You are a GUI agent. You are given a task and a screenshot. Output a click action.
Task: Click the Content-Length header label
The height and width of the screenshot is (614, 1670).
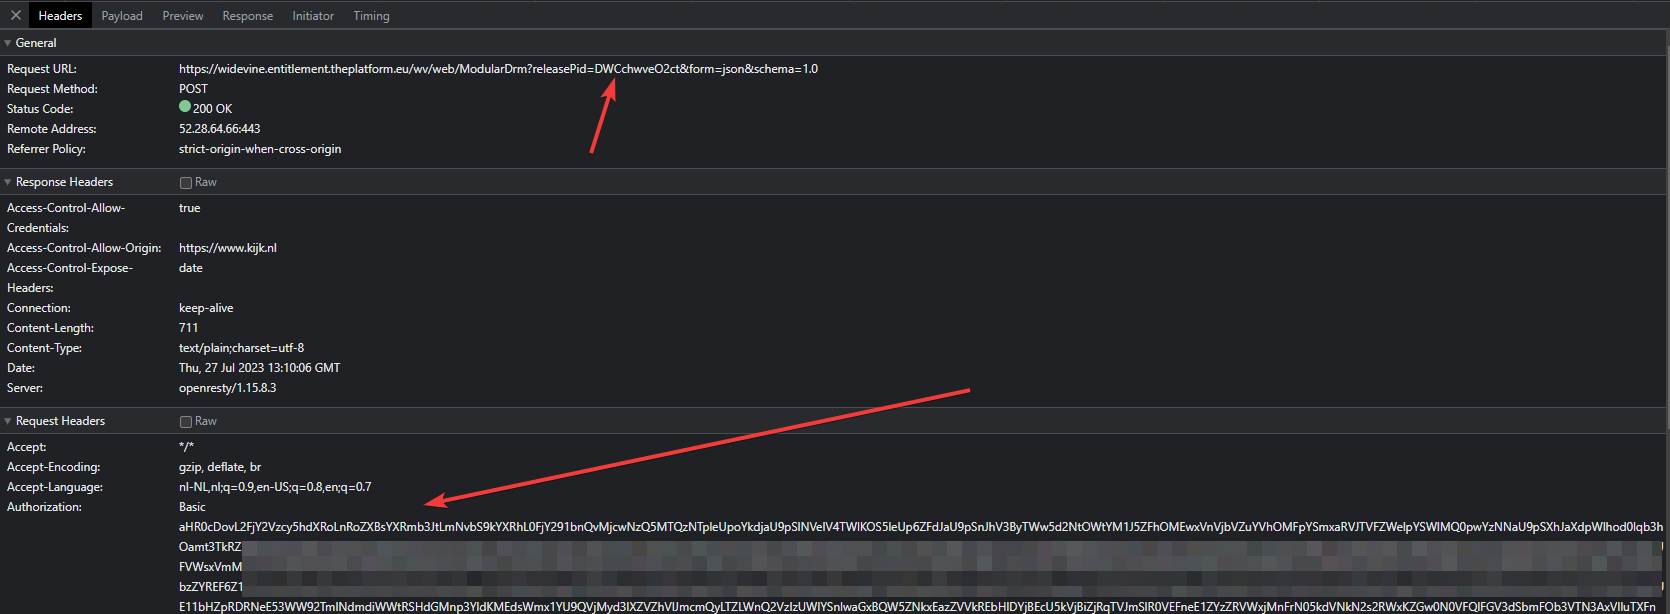click(x=50, y=328)
